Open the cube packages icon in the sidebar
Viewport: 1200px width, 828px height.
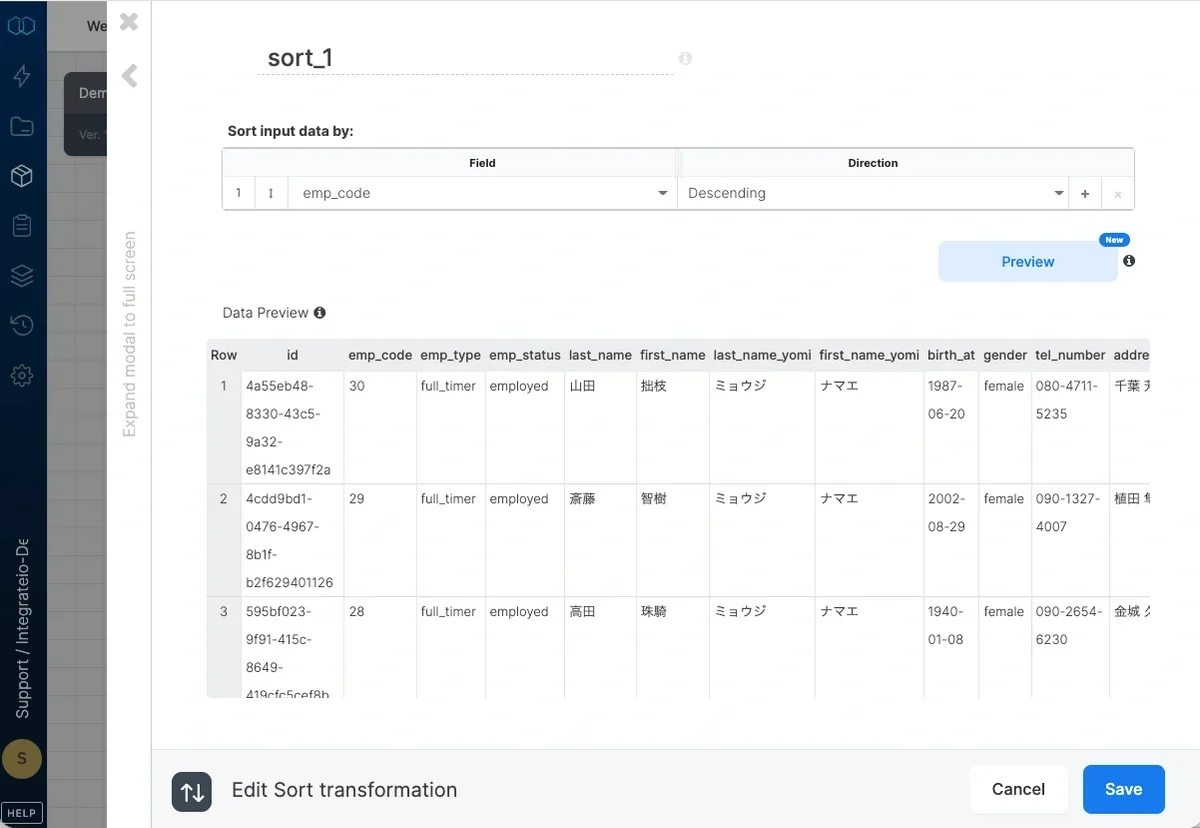click(x=22, y=176)
